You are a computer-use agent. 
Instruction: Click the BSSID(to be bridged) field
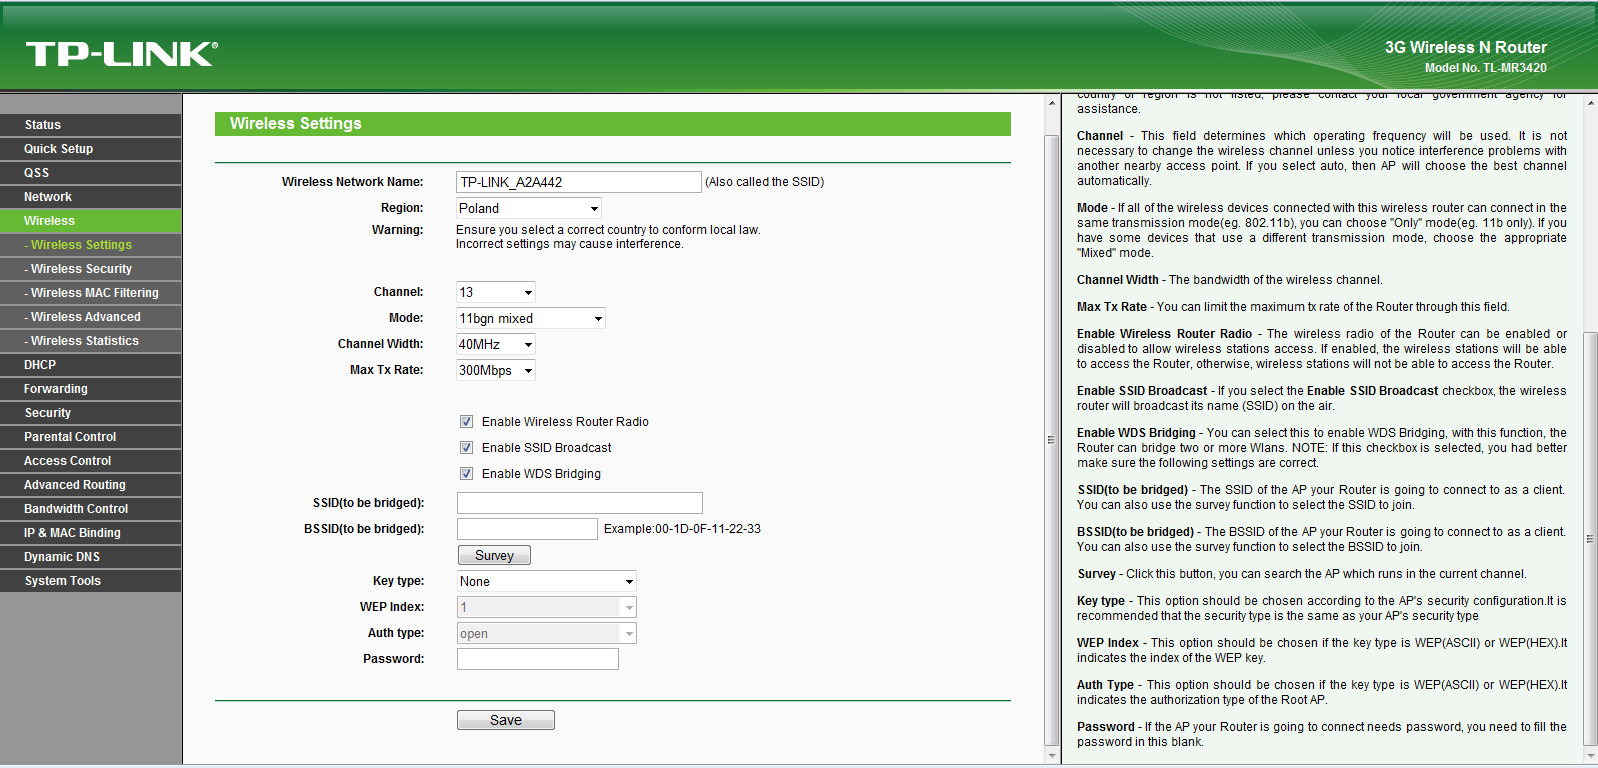(x=527, y=529)
